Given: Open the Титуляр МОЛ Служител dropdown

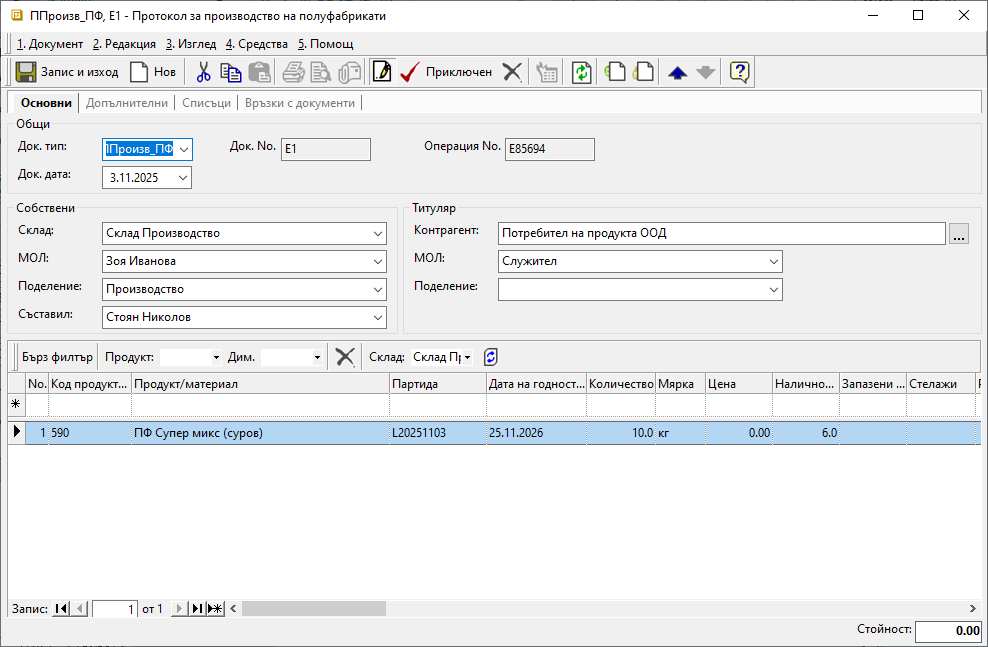Looking at the screenshot, I should pyautogui.click(x=773, y=261).
